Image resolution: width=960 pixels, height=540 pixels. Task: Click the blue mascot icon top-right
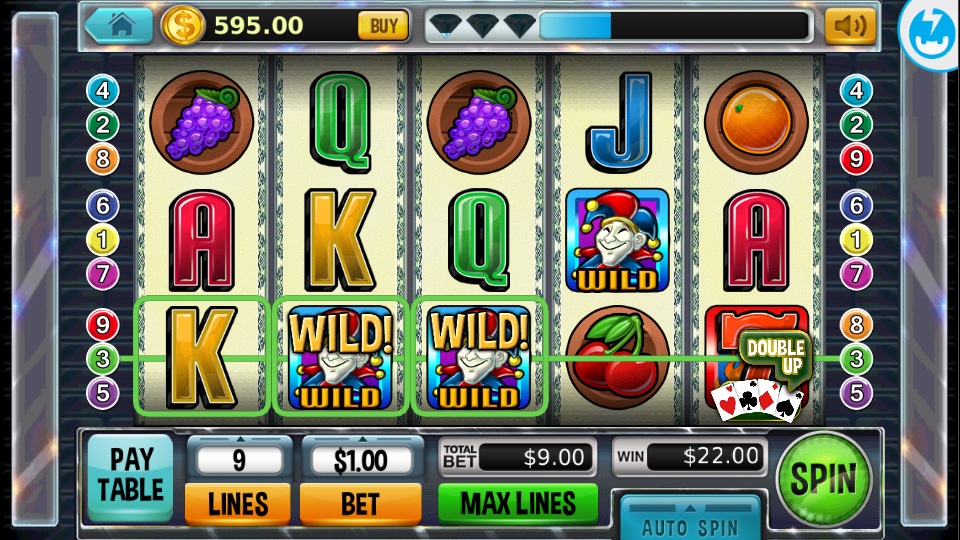[929, 33]
